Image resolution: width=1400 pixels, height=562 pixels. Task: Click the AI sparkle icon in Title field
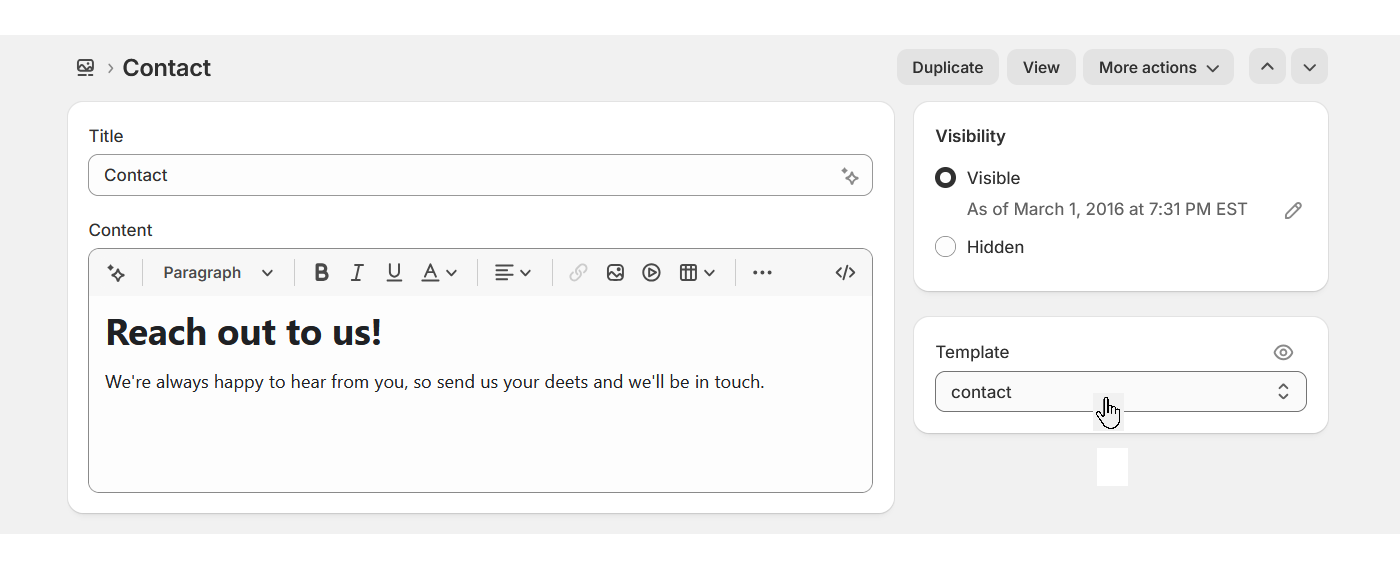[x=850, y=176]
